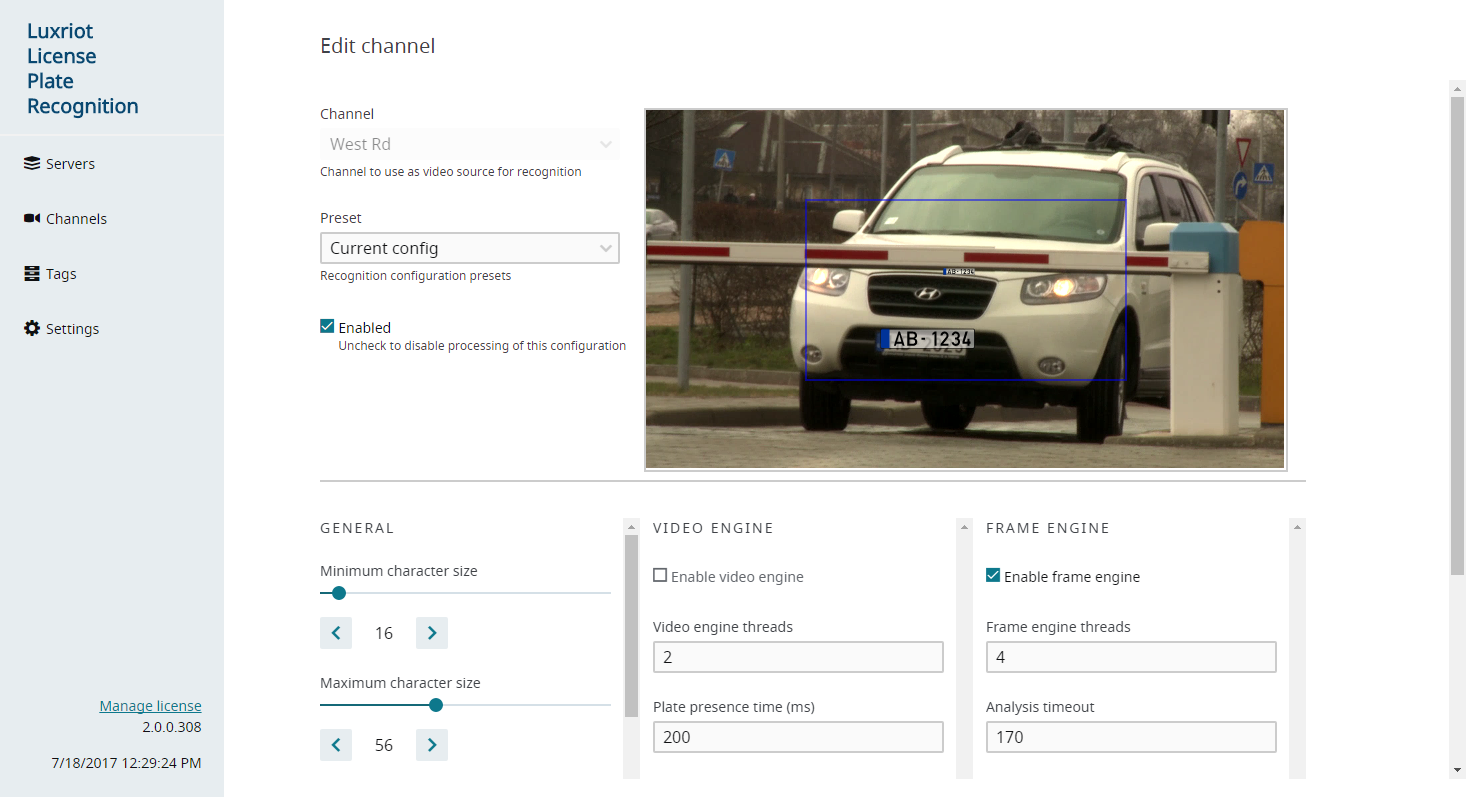Click the General panel scrollbar thumb
Screen dimensions: 1466x797
pos(631,626)
